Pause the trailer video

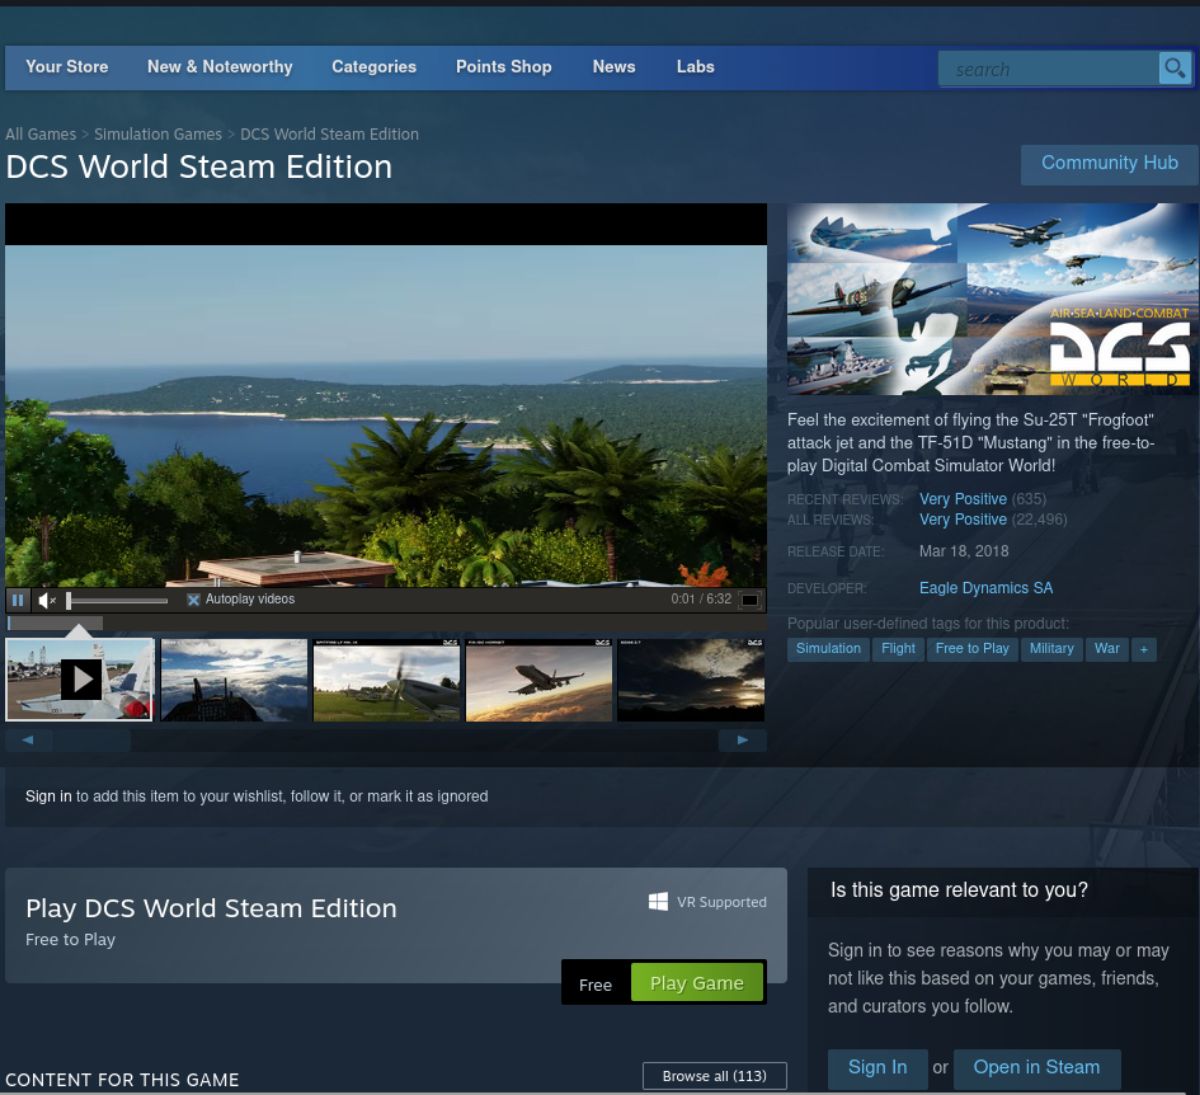pos(18,600)
